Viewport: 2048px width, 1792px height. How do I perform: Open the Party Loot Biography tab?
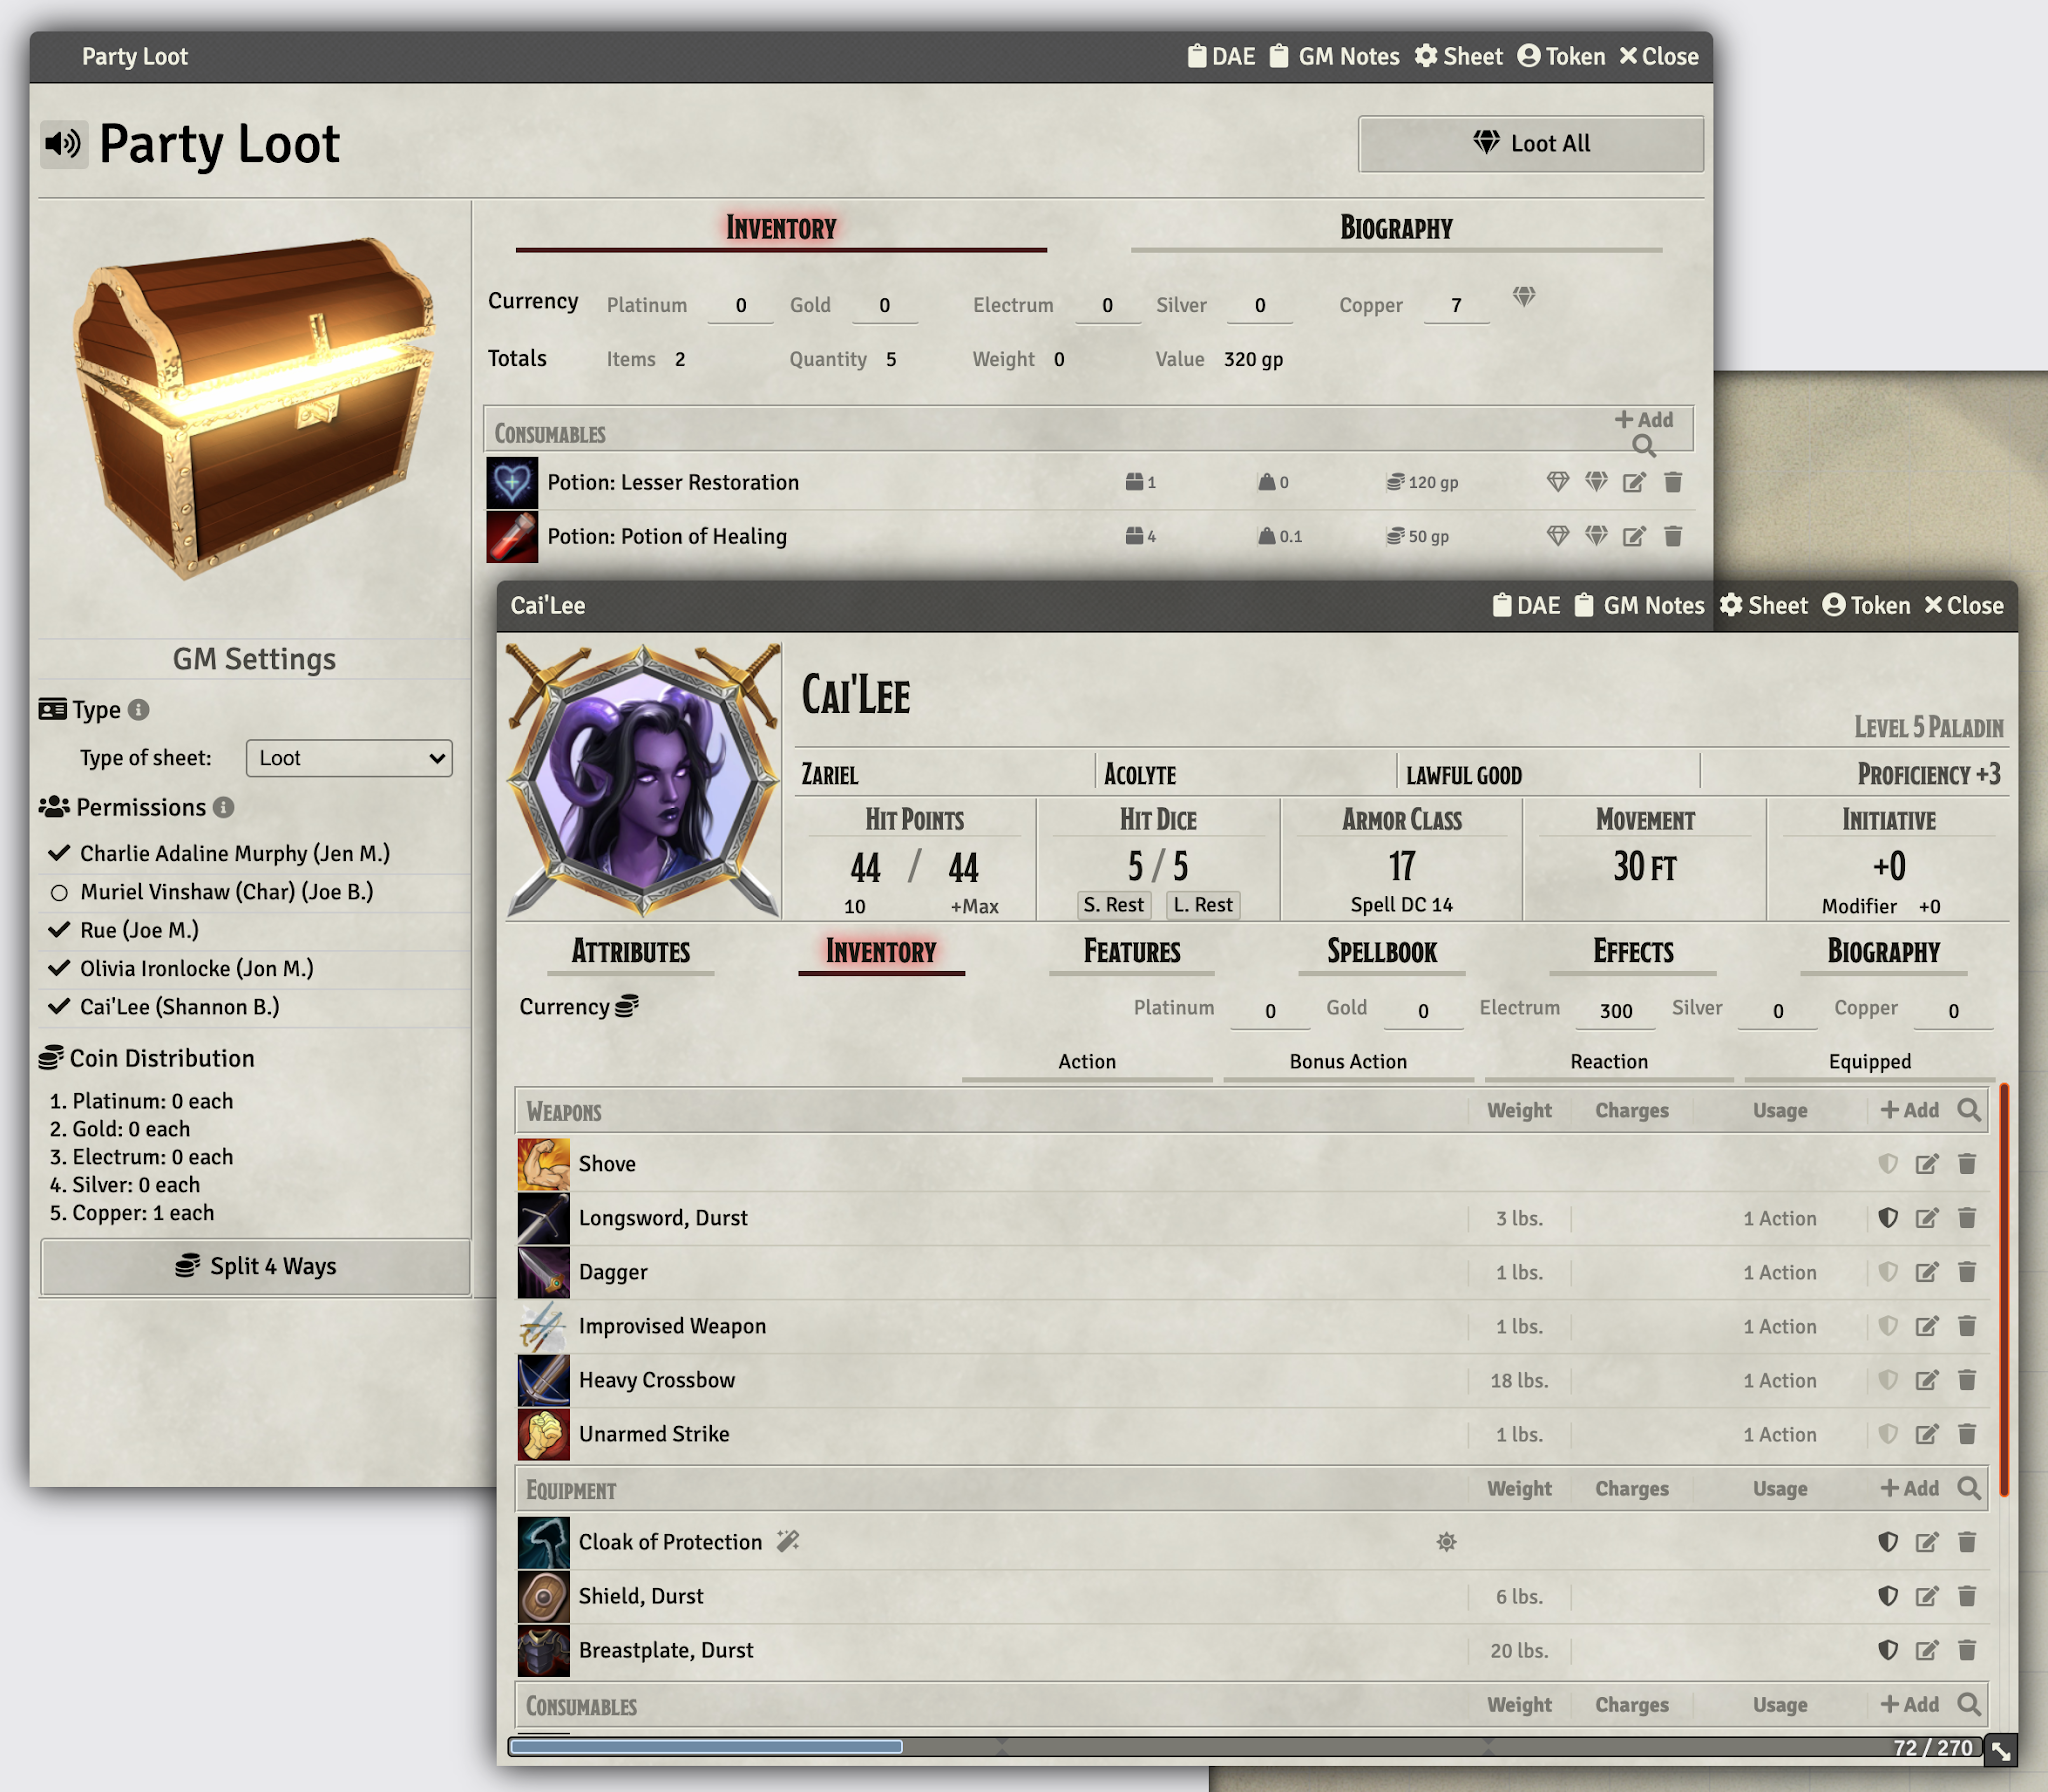click(1396, 228)
